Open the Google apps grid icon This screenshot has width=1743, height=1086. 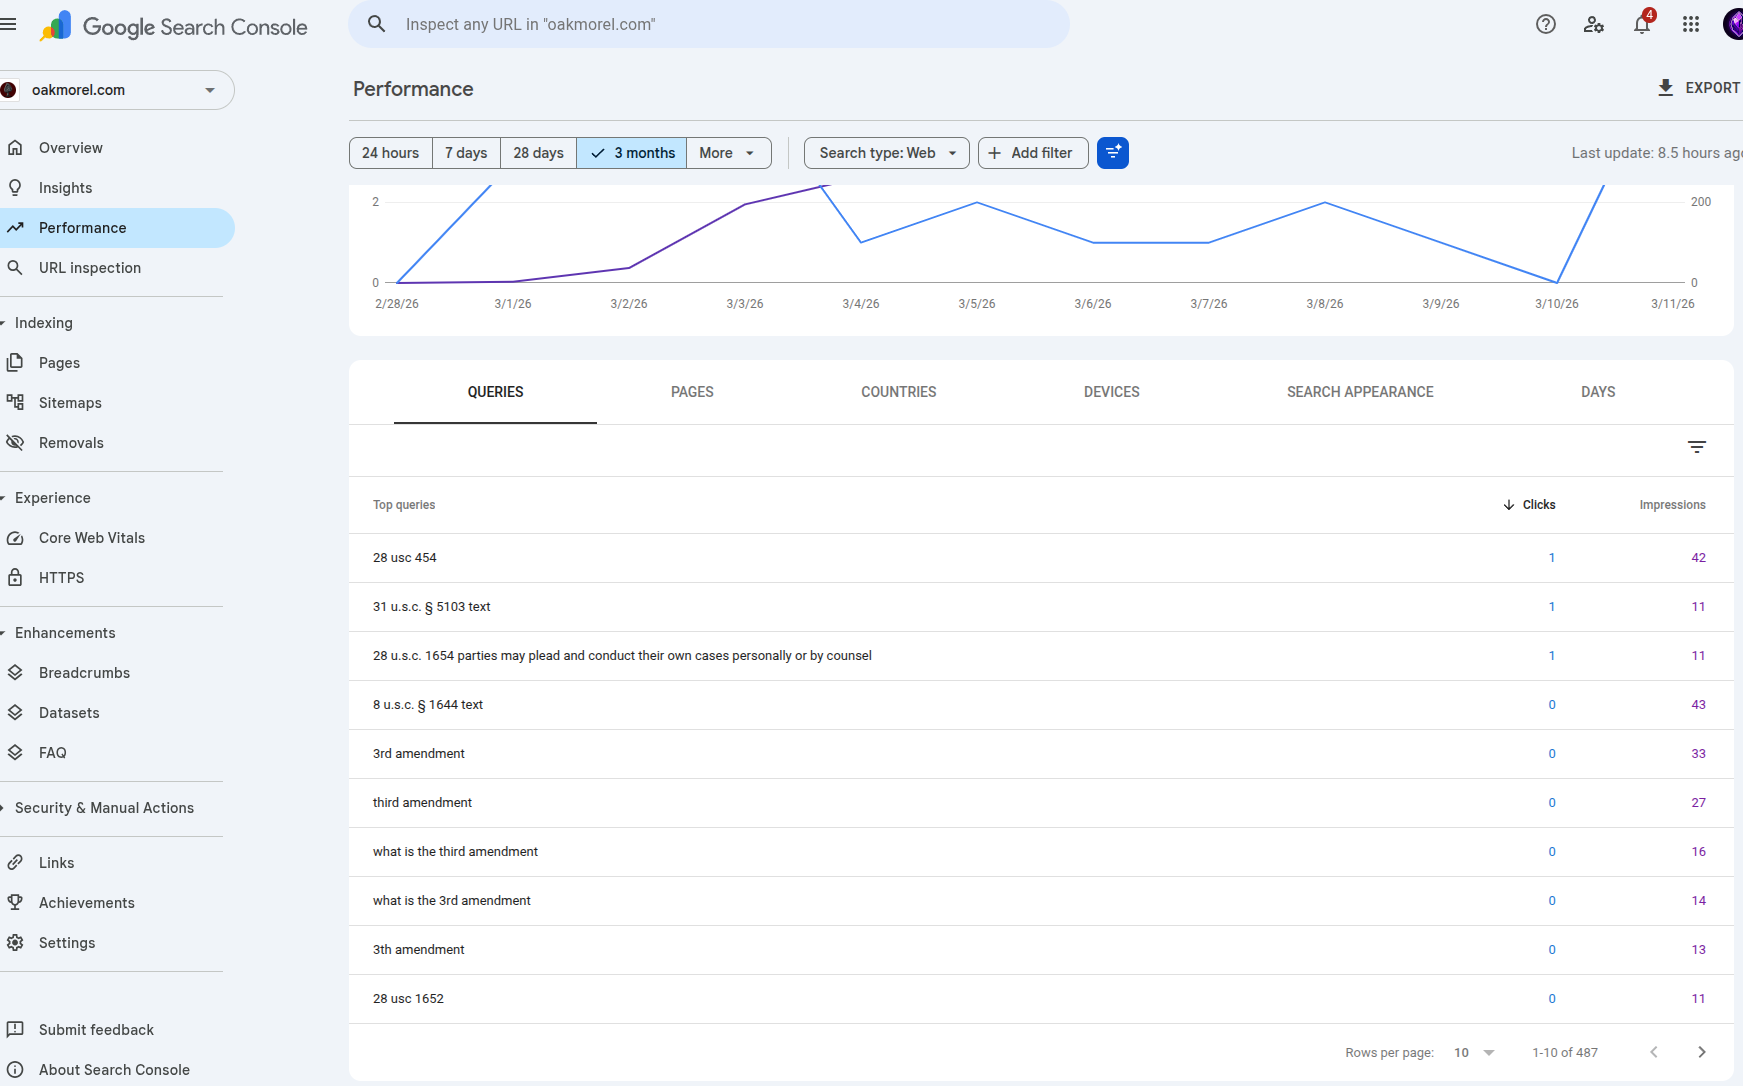pyautogui.click(x=1690, y=24)
